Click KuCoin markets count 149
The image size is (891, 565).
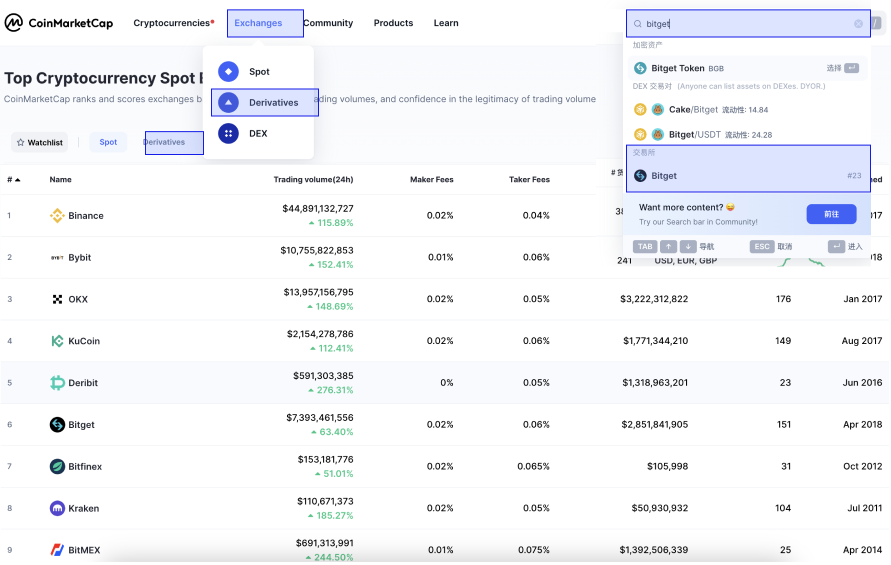783,340
